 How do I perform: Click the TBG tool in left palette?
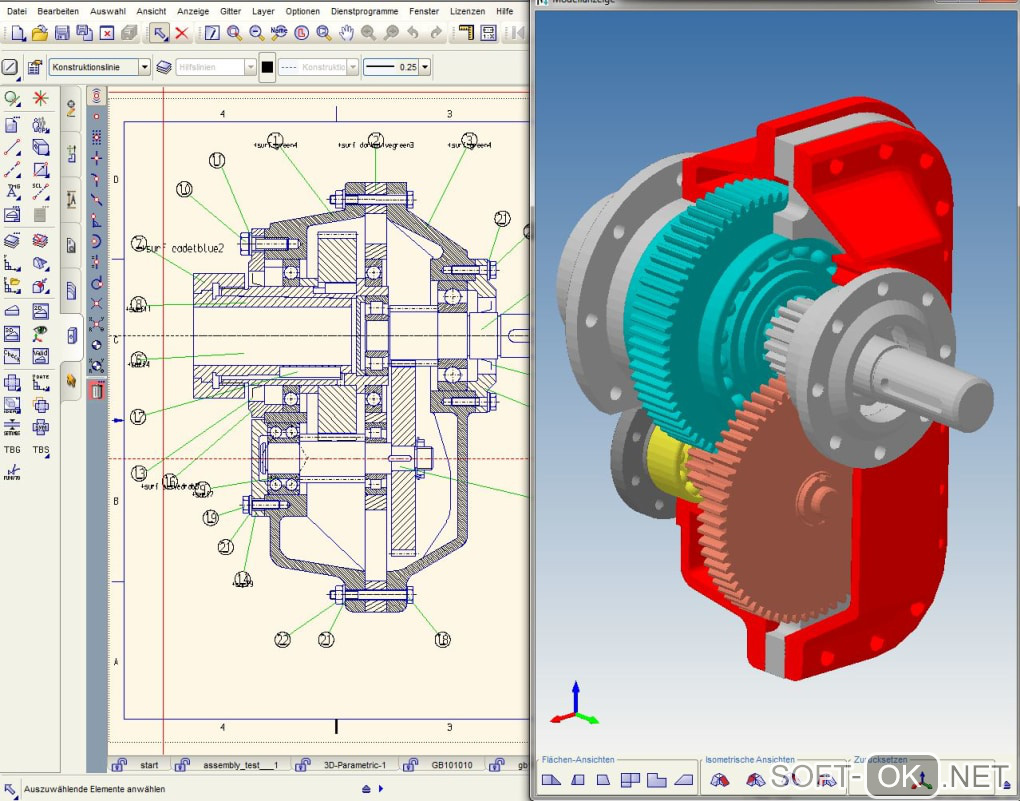pos(12,450)
